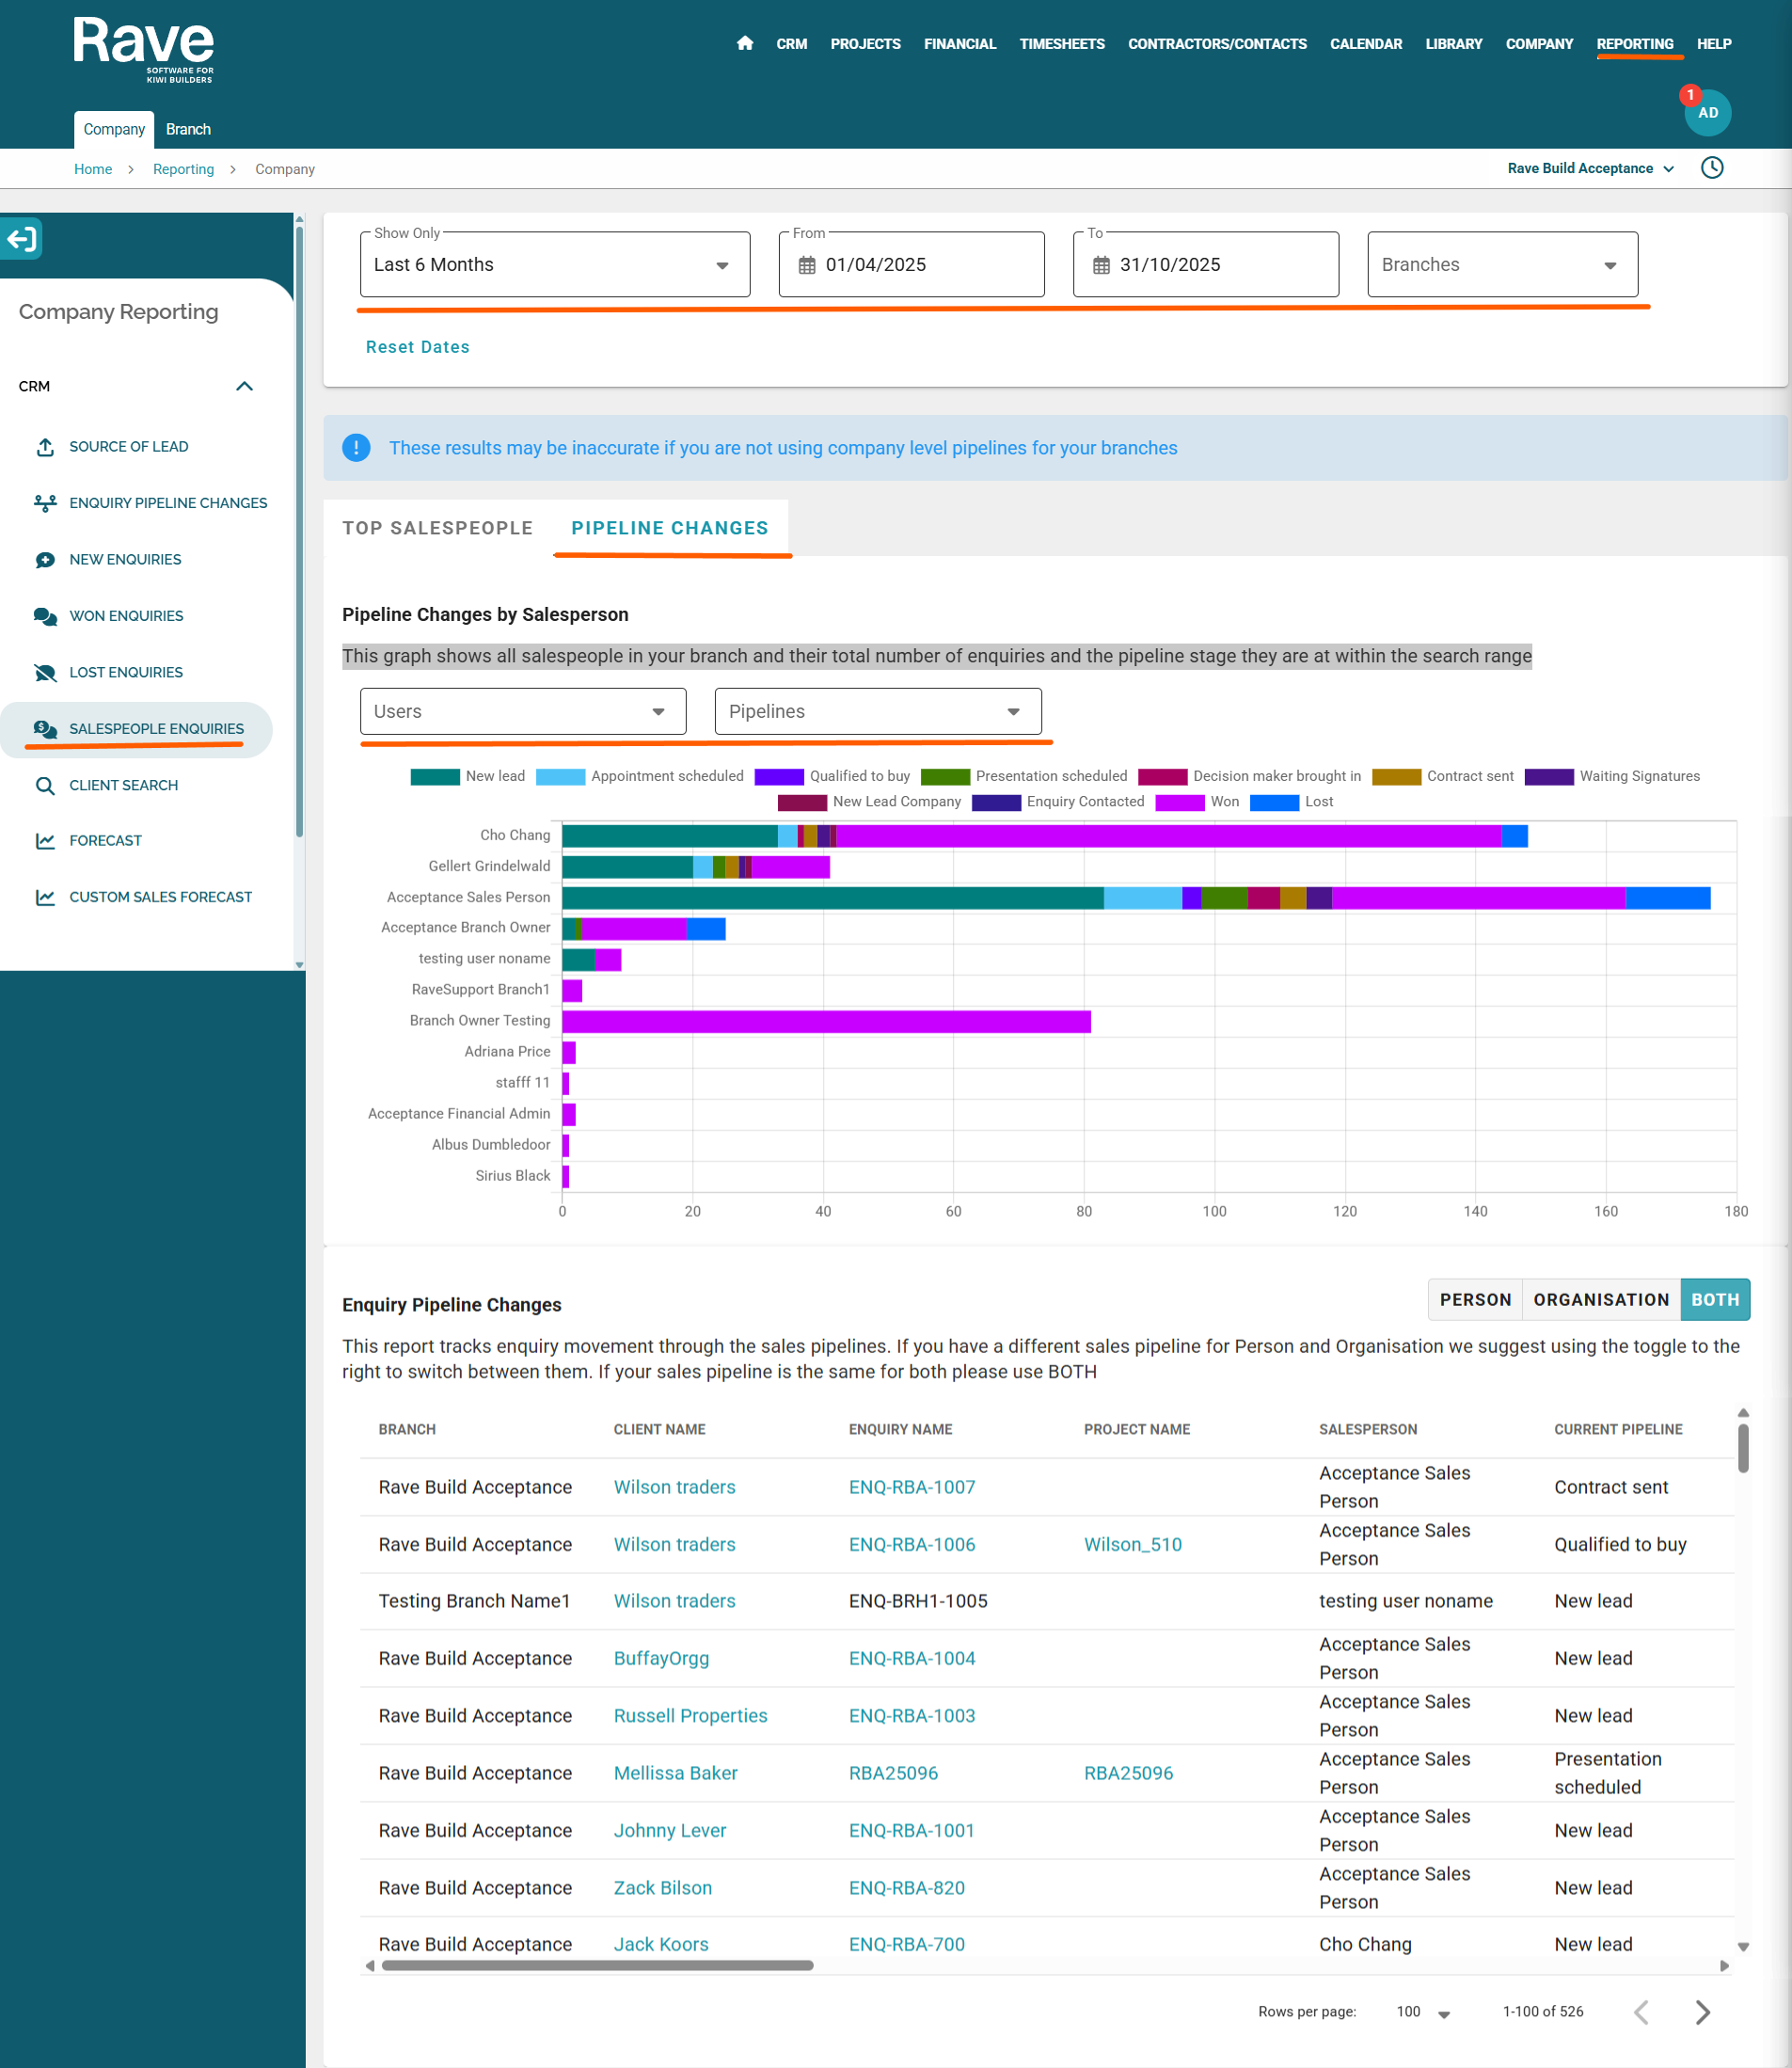Screen dimensions: 1792x2068
Task: Select the Both toggle option
Action: 1714,1299
